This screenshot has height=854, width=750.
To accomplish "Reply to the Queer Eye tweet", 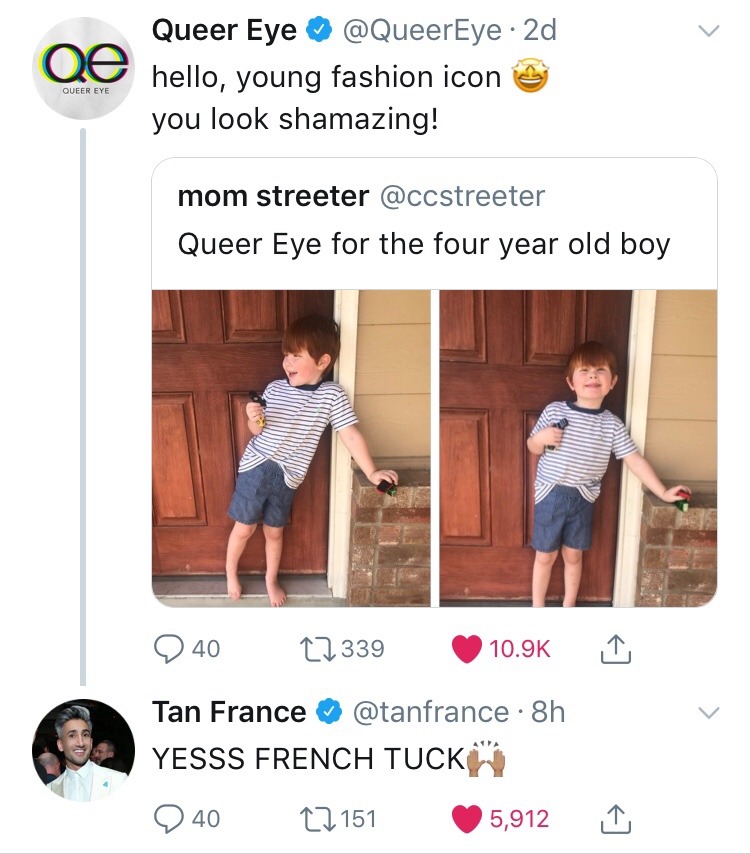I will [x=168, y=649].
